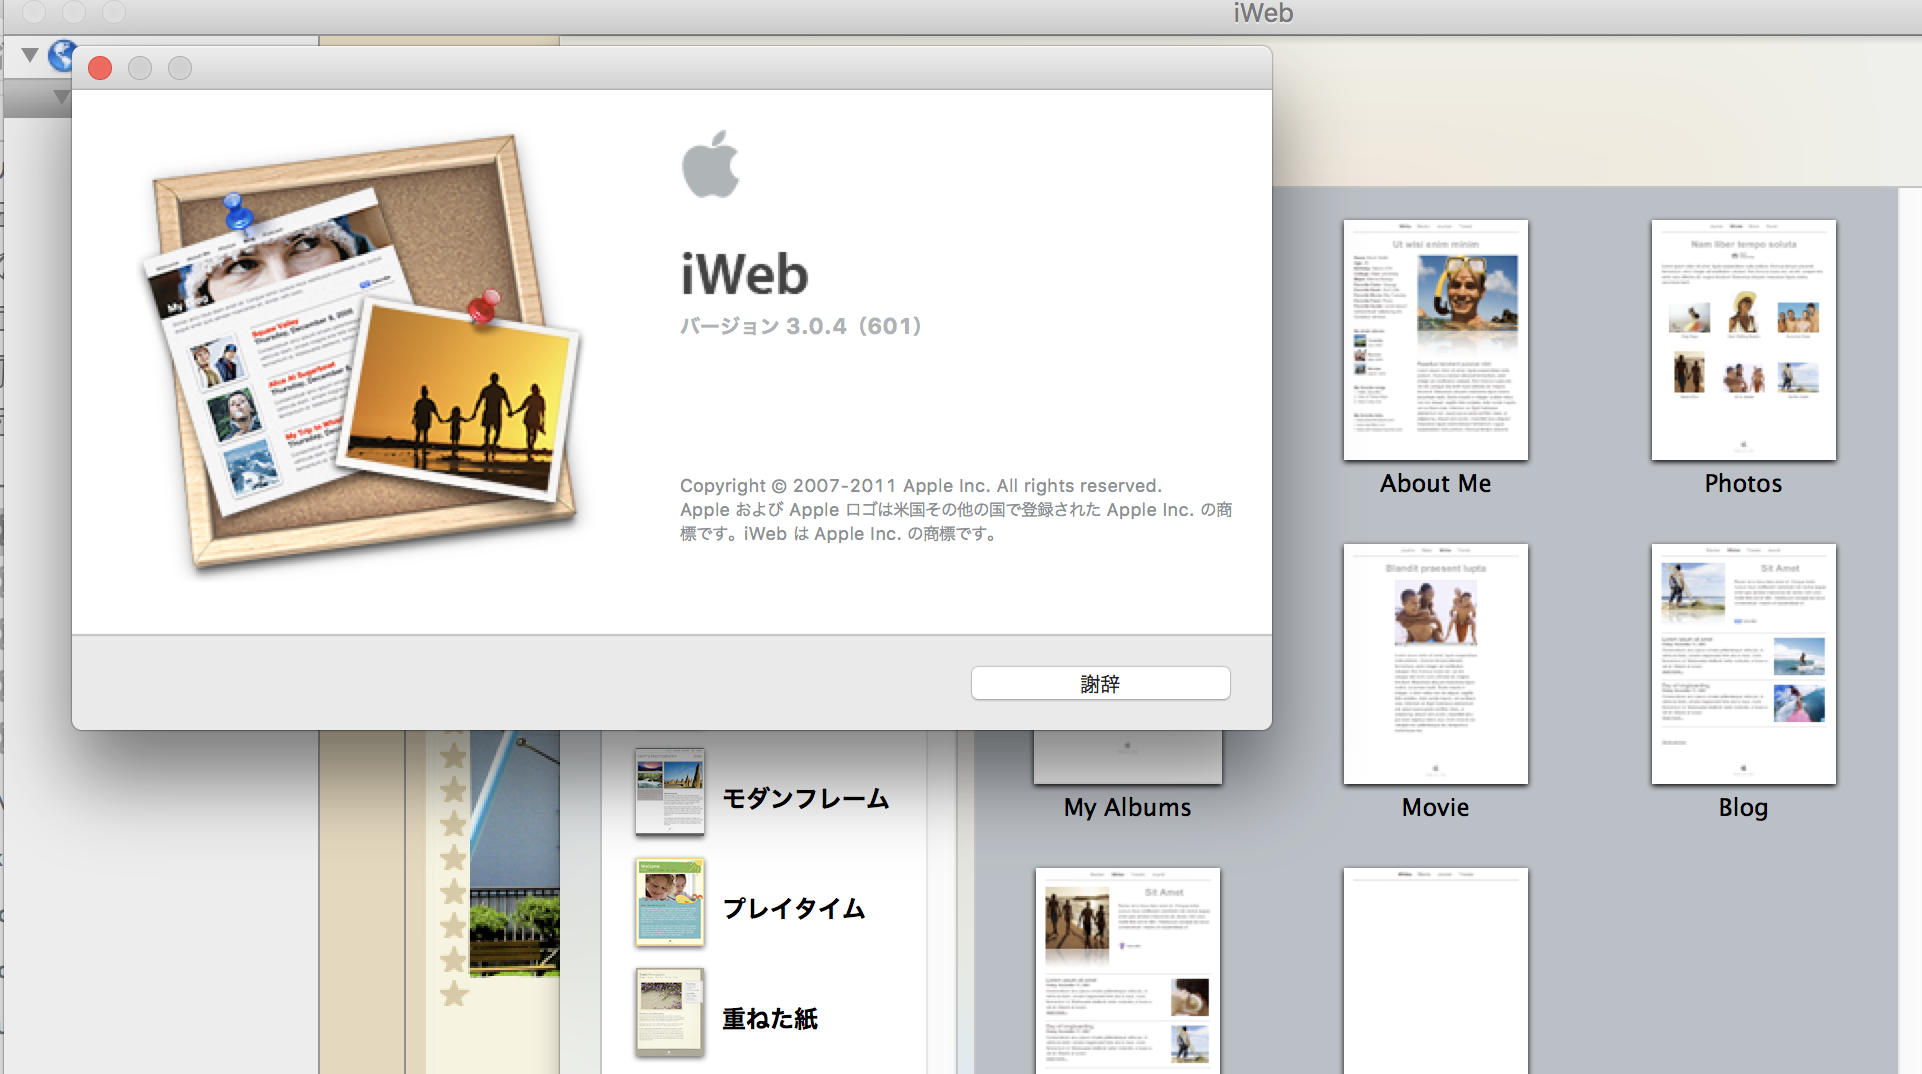The image size is (1922, 1074).
Task: Choose the プレイタイム theme
Action: [669, 902]
